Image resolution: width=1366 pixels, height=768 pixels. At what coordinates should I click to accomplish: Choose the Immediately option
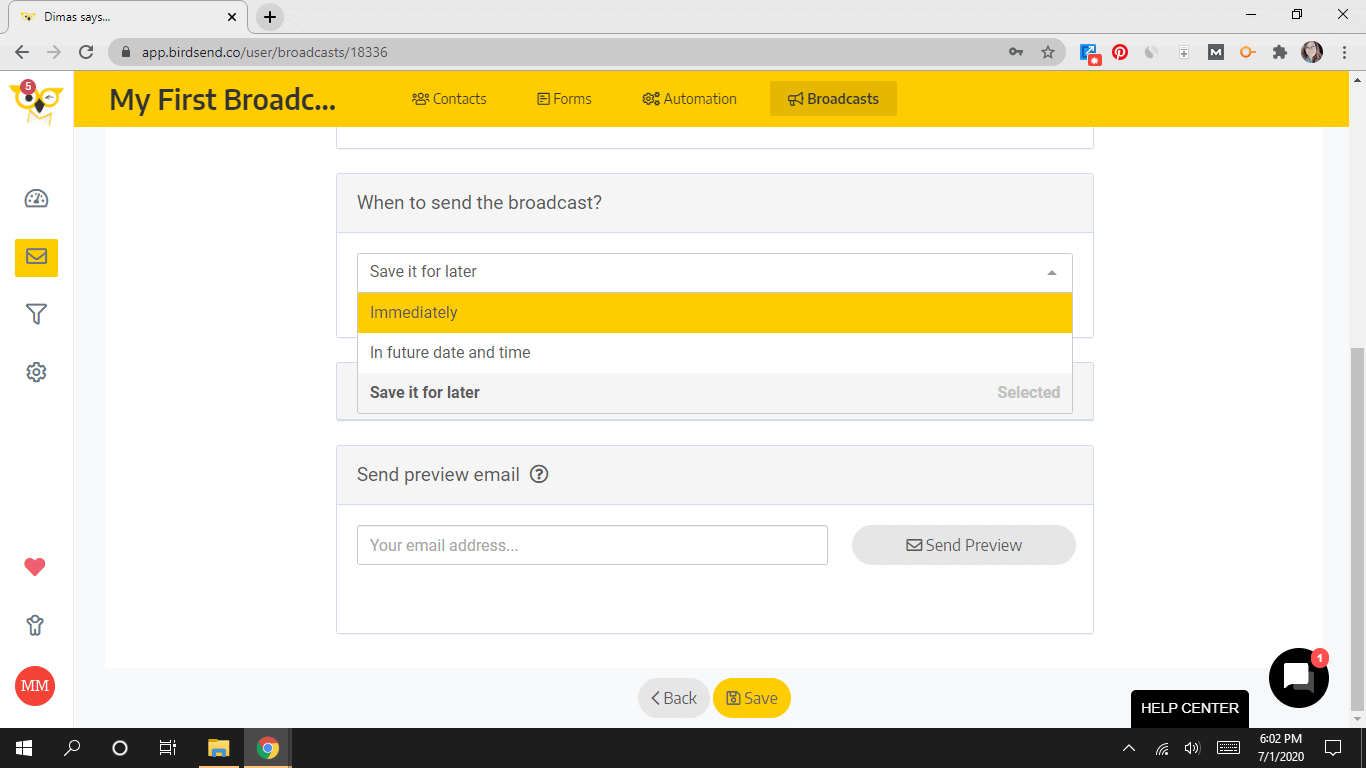coord(714,312)
